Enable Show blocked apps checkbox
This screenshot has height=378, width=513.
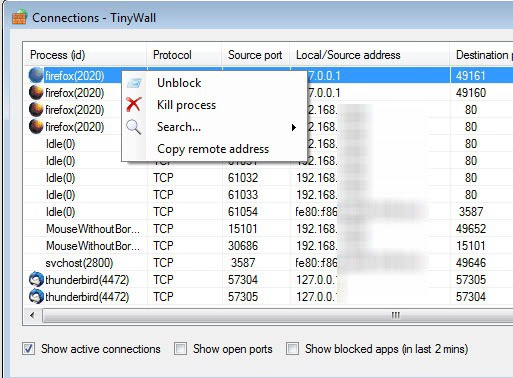(x=292, y=349)
